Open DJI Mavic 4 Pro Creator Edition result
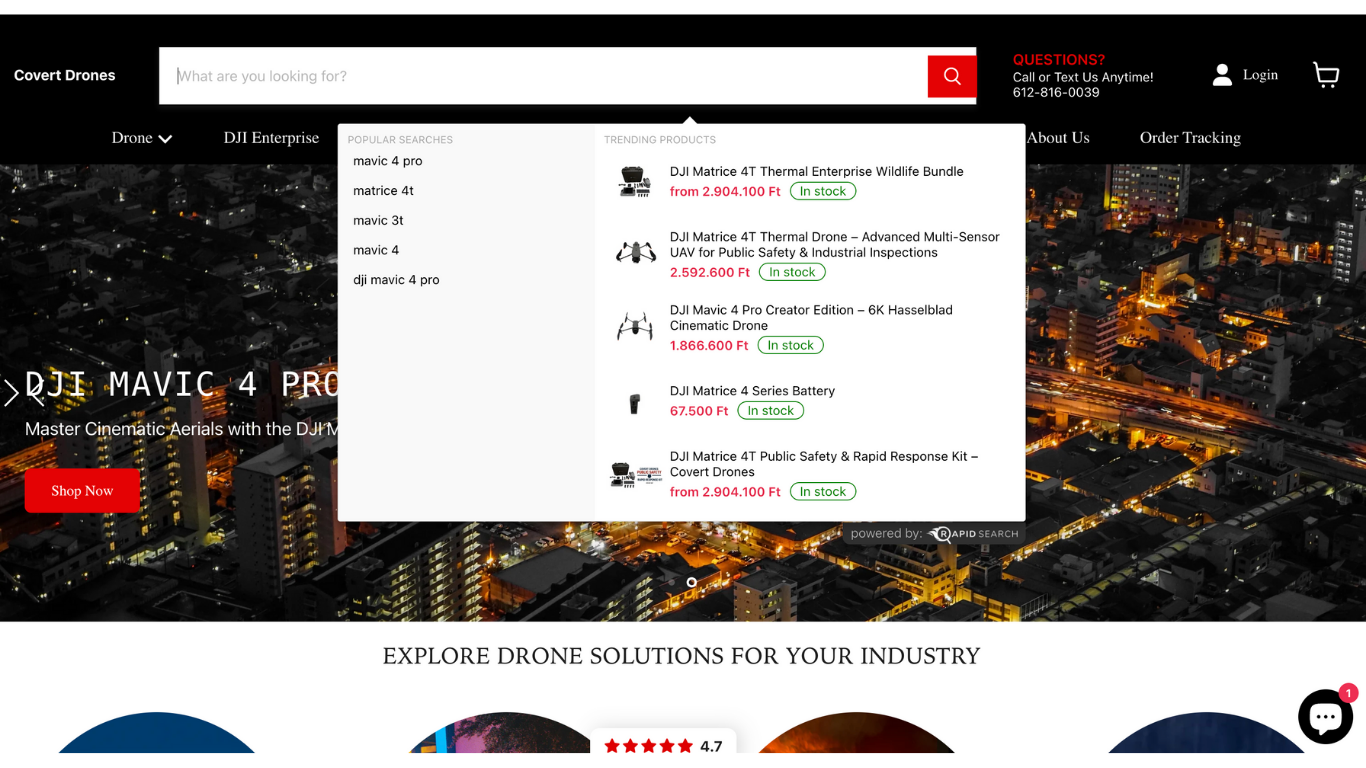The image size is (1366, 768). 811,318
